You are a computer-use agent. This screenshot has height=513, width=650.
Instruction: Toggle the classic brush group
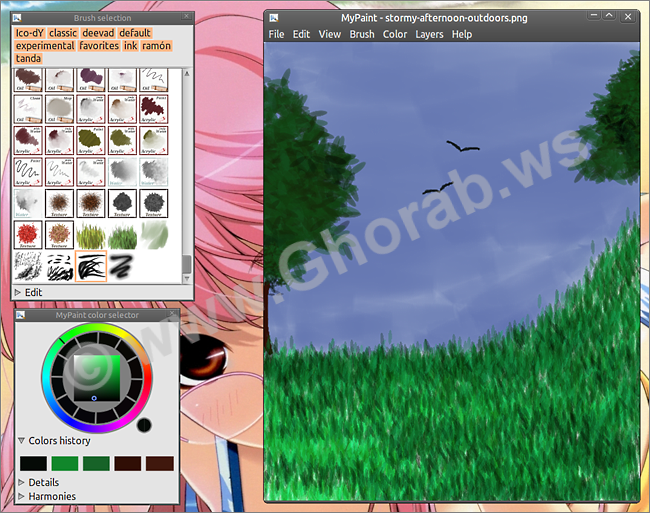63,33
